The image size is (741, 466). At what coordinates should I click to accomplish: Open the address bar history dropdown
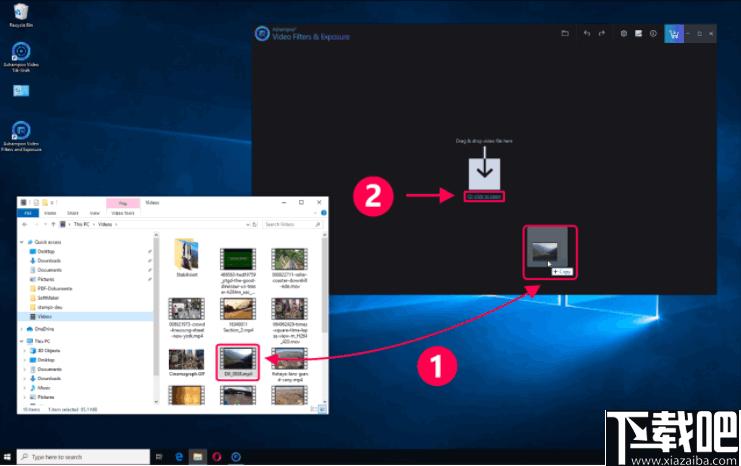(248, 224)
